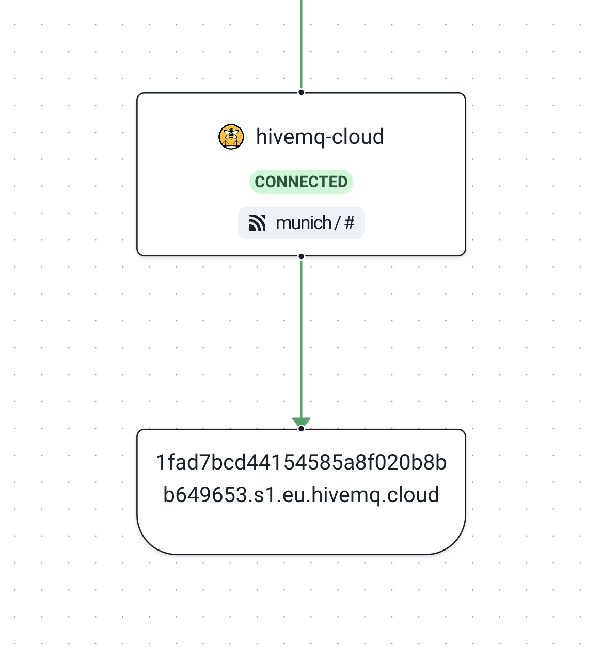The image size is (602, 647).
Task: Click the HiveMQ bee logo icon
Action: [x=231, y=137]
